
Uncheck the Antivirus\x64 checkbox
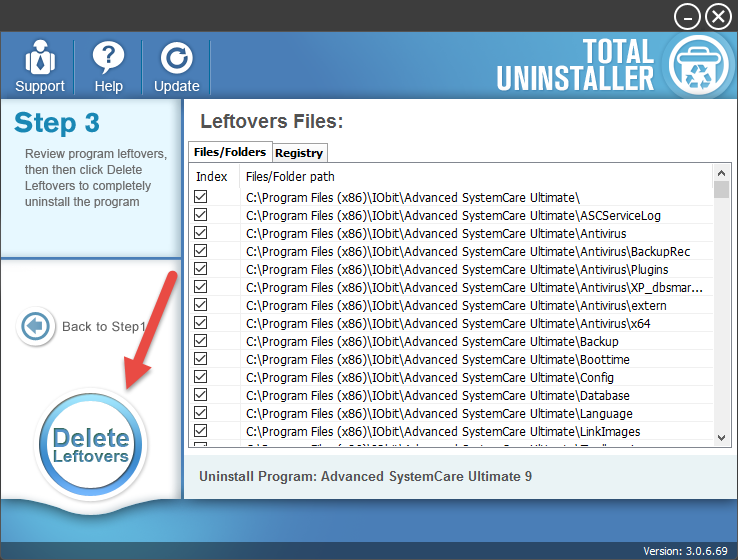click(x=201, y=323)
